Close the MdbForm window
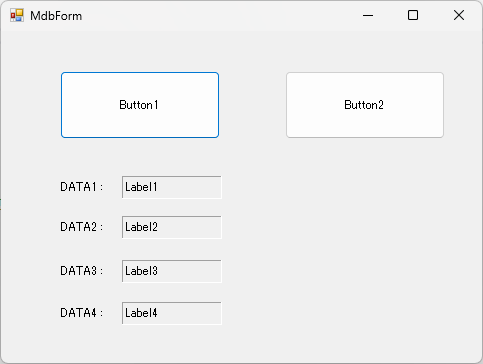 coord(459,15)
